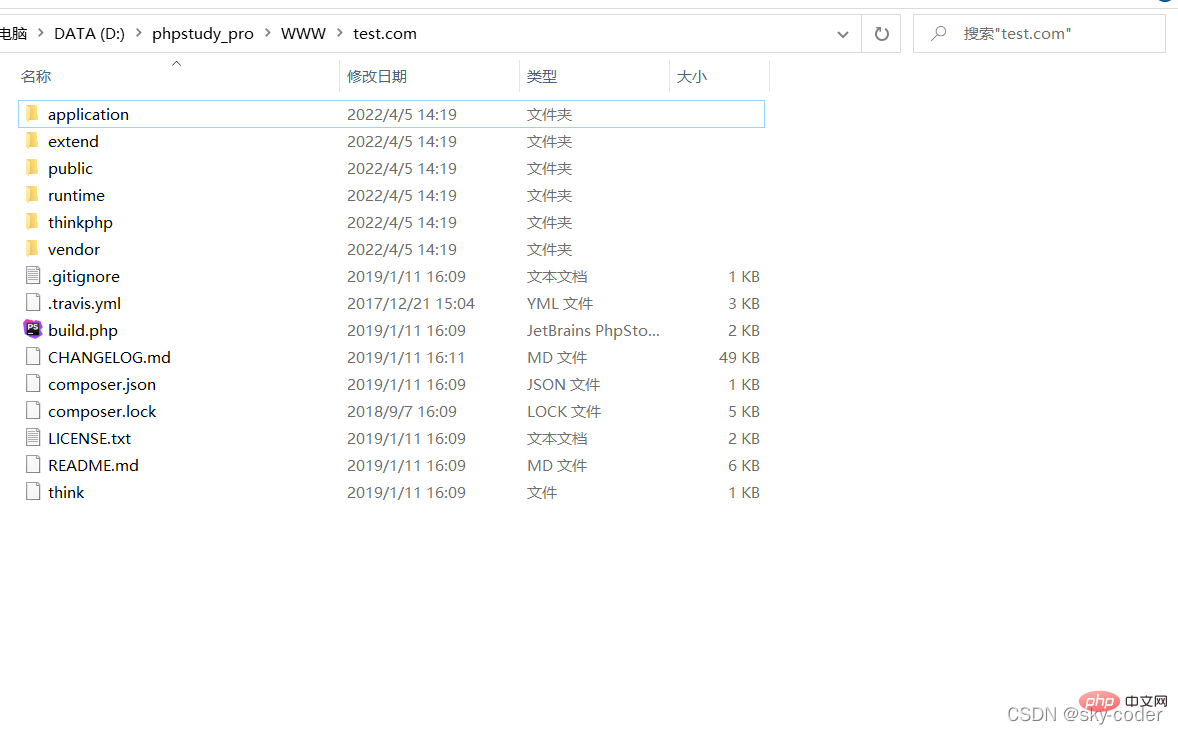
Task: Navigate to phpstudy_pro in the breadcrumb
Action: click(x=203, y=34)
